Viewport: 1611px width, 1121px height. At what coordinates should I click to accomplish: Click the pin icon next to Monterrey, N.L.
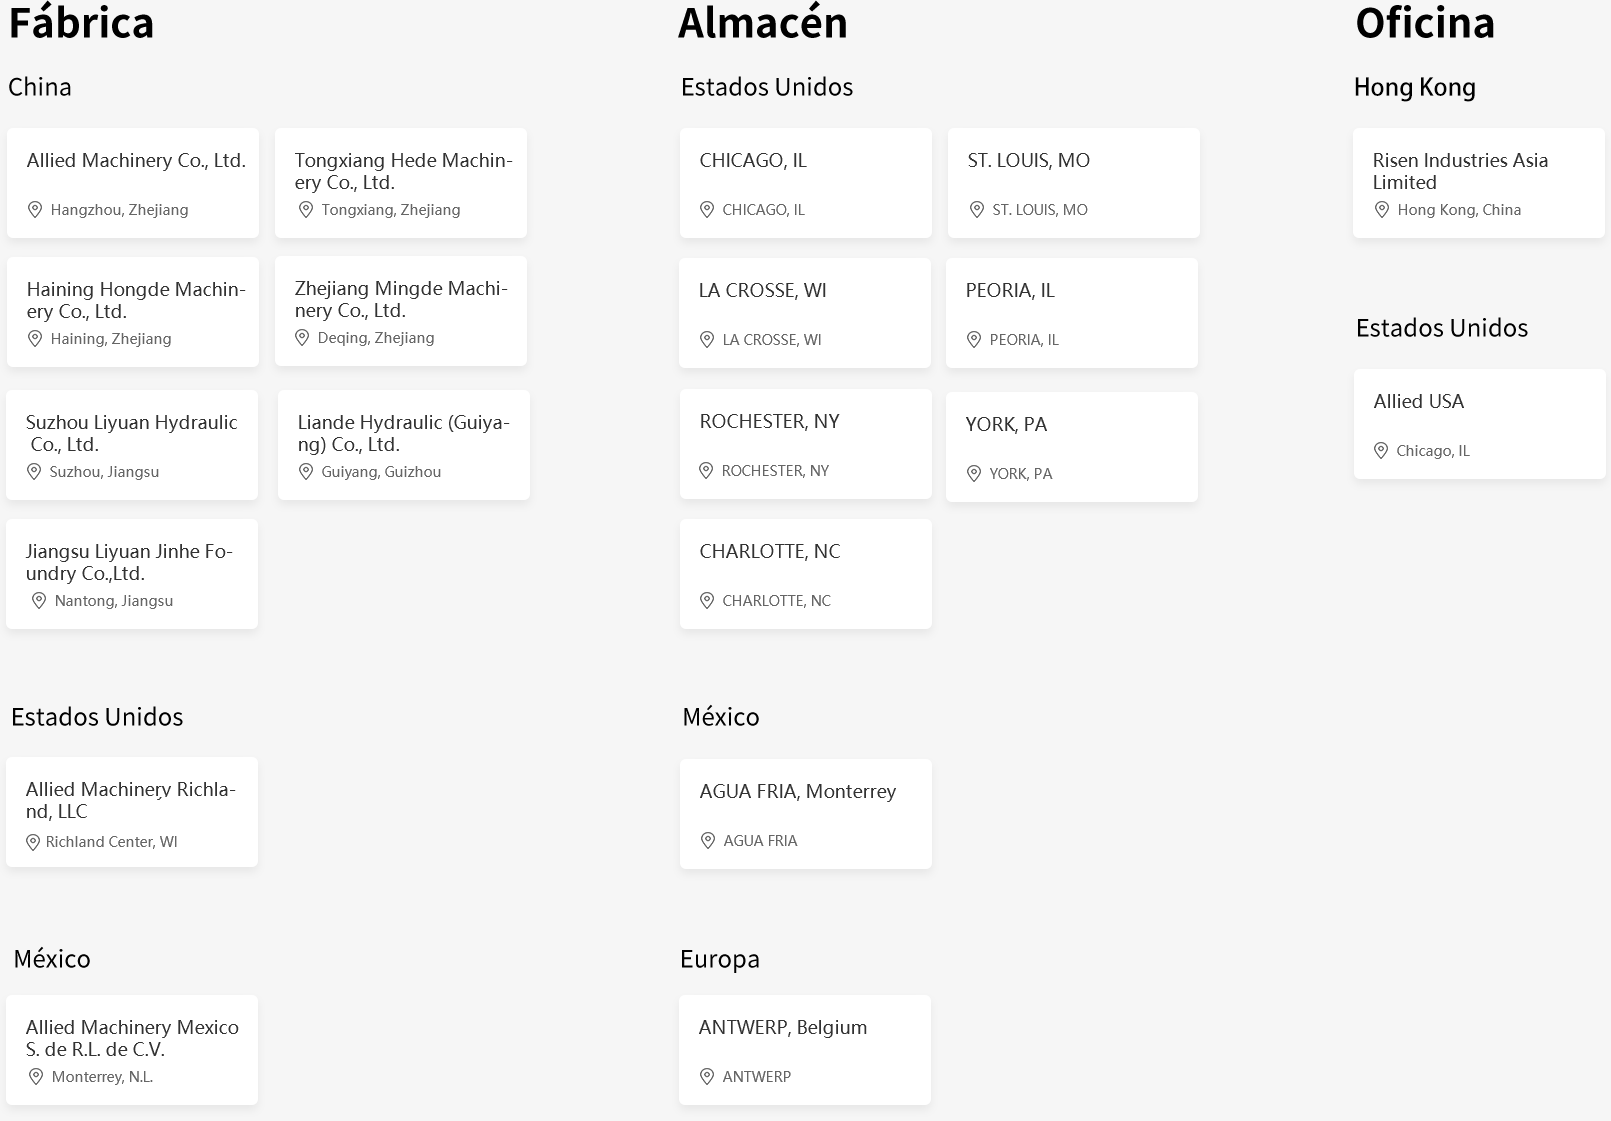click(36, 1077)
